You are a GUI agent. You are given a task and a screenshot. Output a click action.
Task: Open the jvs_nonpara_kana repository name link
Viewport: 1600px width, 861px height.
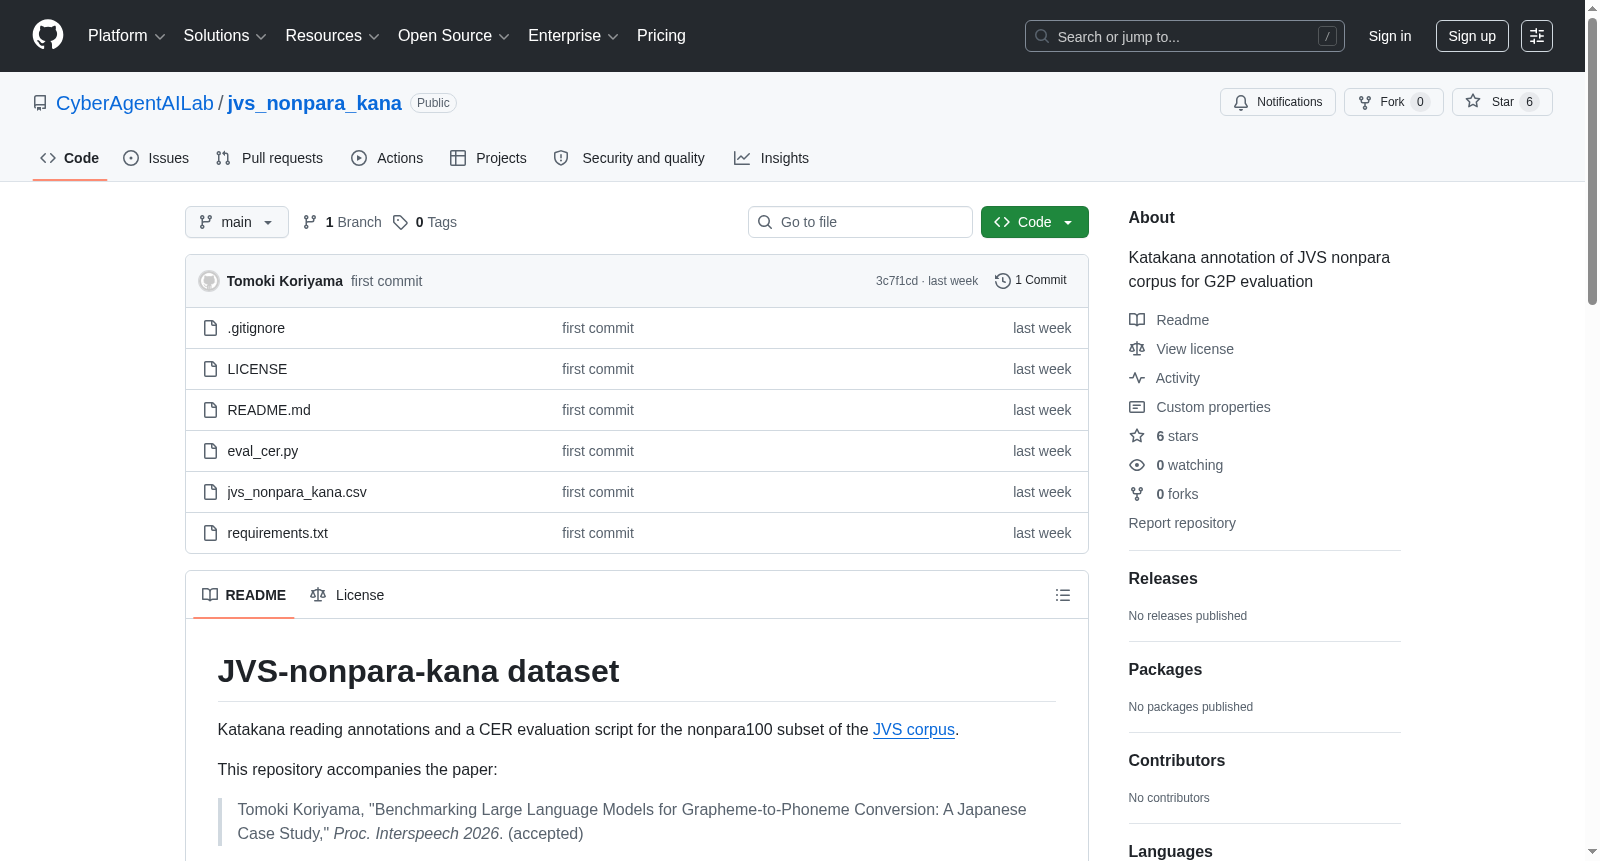314,103
